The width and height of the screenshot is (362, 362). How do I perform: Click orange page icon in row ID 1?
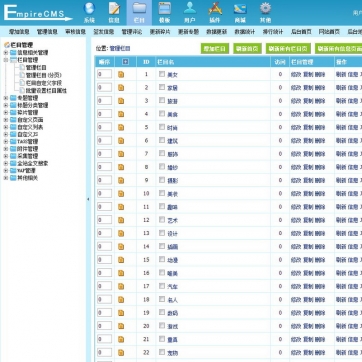click(121, 74)
